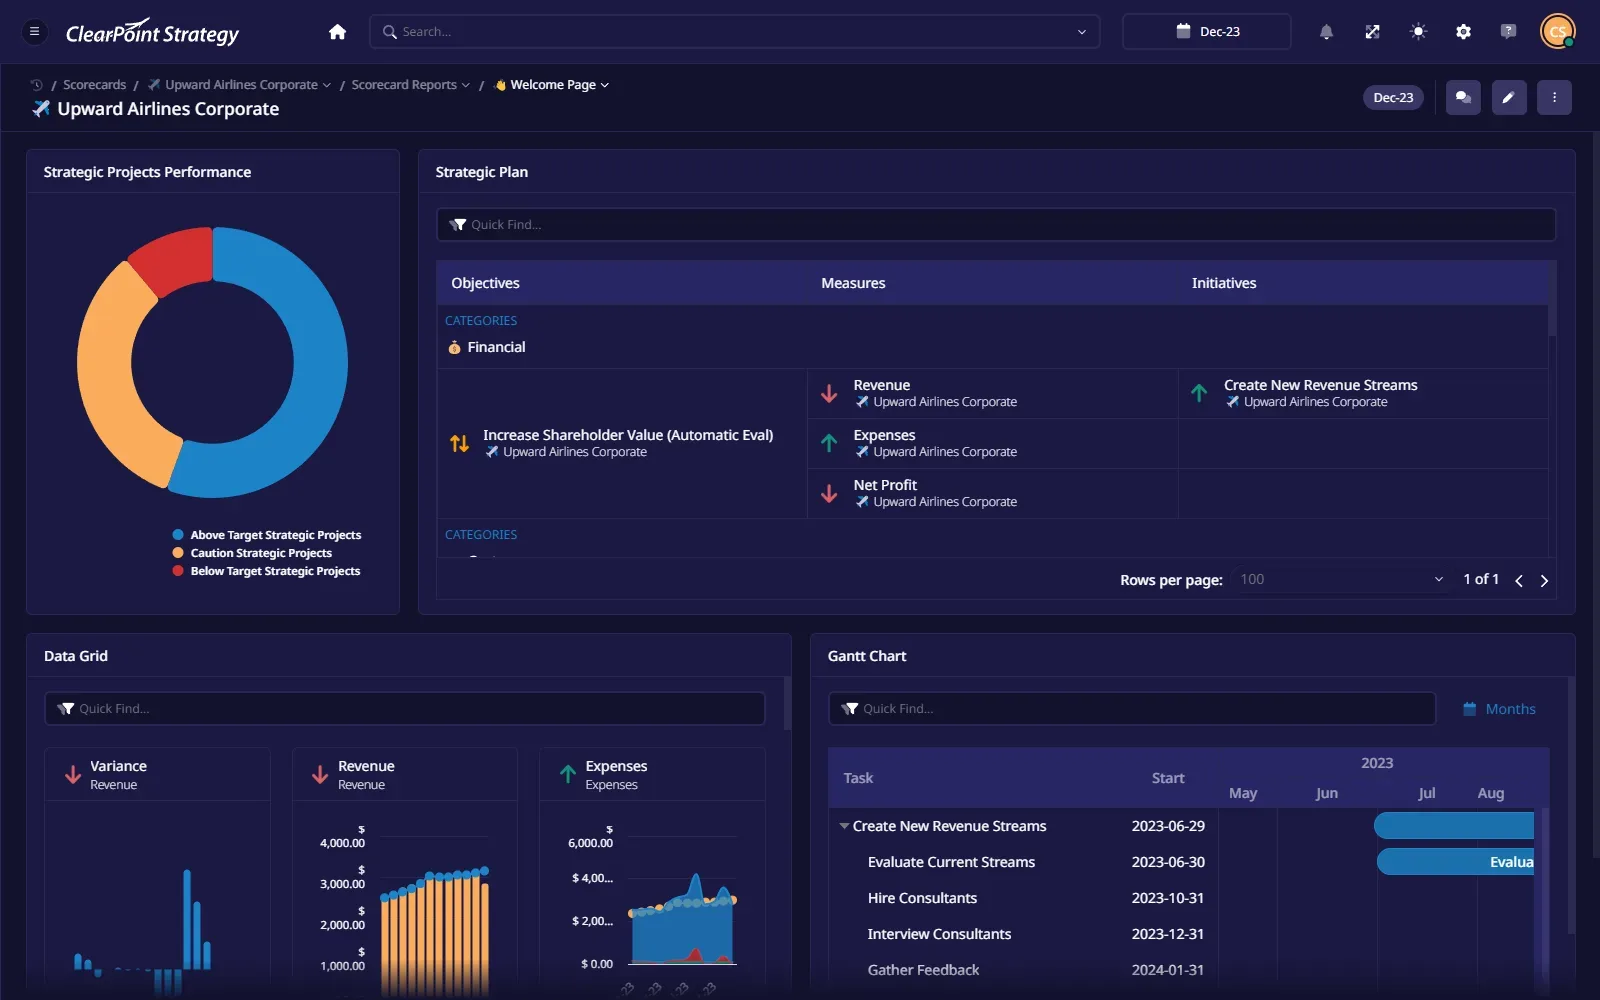Viewport: 1600px width, 1000px height.
Task: Open the Dec-23 period selector in header
Action: point(1207,32)
